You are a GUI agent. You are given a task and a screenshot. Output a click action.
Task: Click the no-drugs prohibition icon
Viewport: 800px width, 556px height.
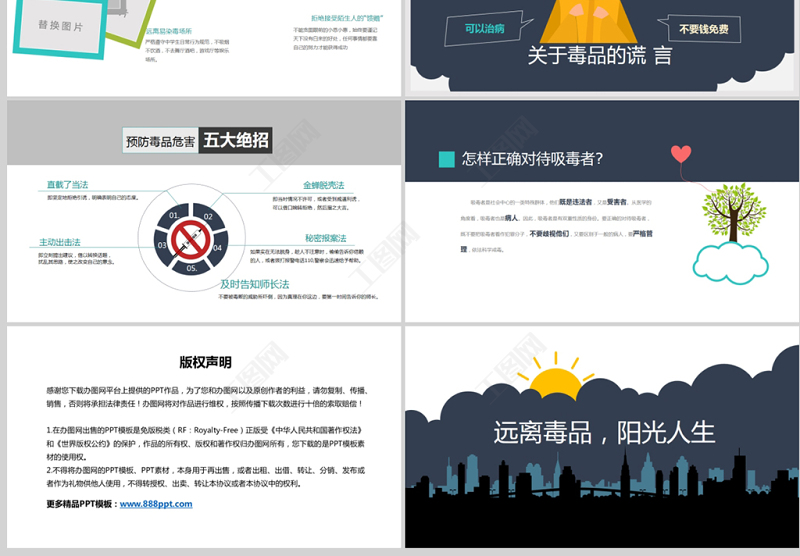pos(189,240)
